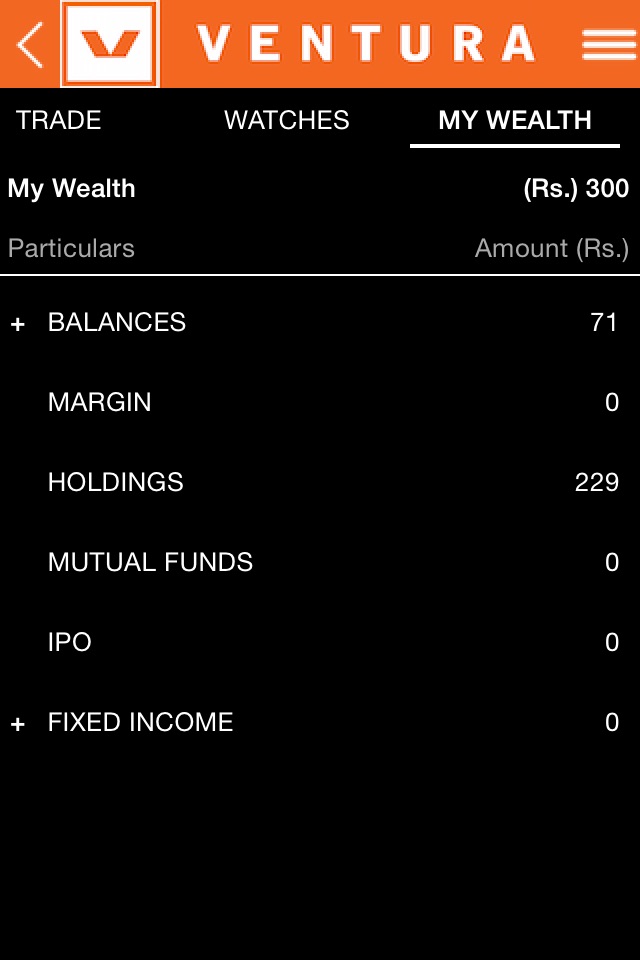Tap the Ventura logo icon
The image size is (640, 960).
click(110, 44)
